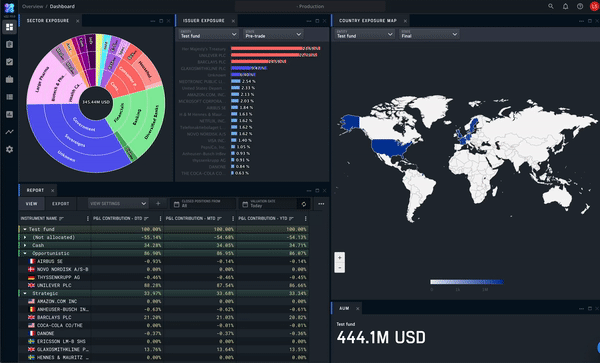Open the settings gear in the sidebar
The width and height of the screenshot is (600, 363).
(9, 150)
